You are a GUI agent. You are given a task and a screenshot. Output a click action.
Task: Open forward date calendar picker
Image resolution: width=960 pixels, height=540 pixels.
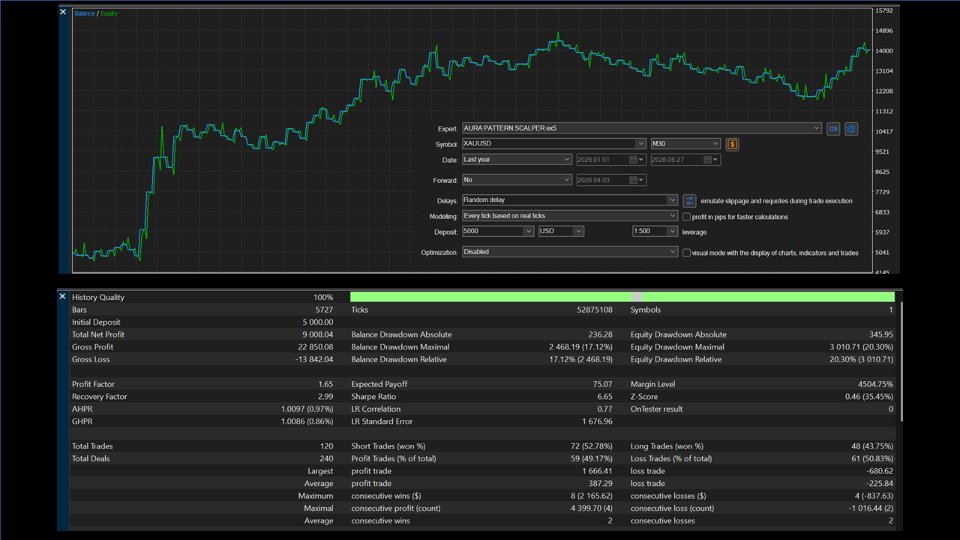(x=637, y=180)
